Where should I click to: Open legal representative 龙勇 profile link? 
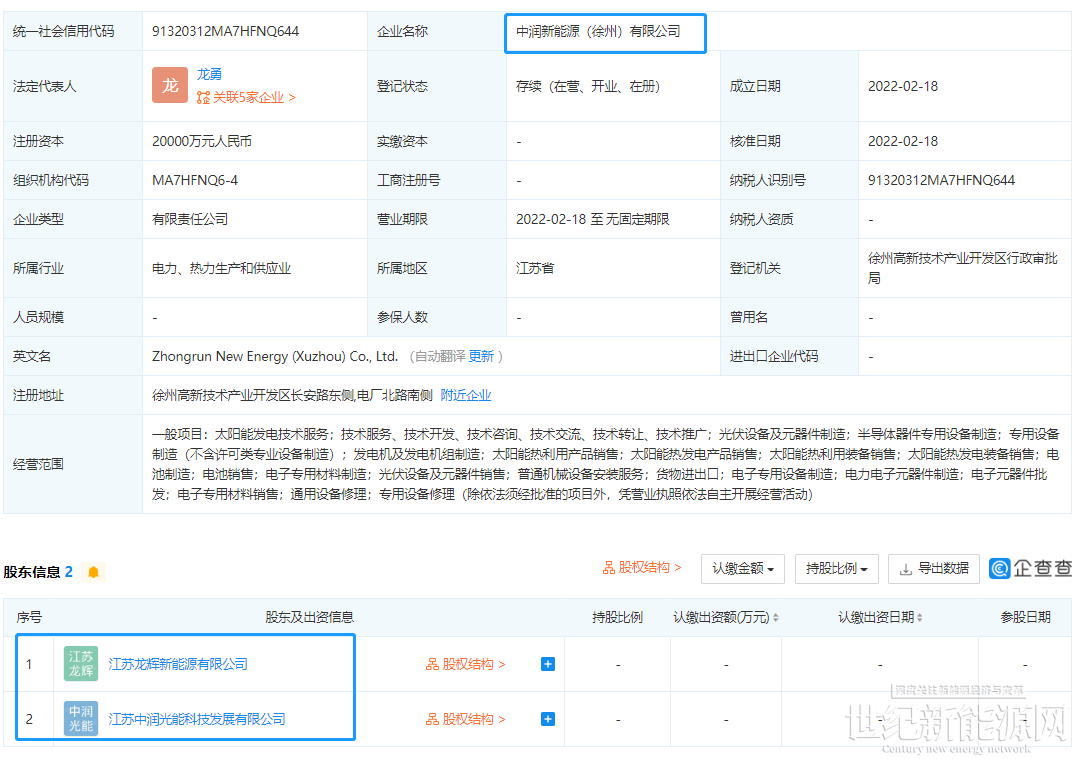209,74
